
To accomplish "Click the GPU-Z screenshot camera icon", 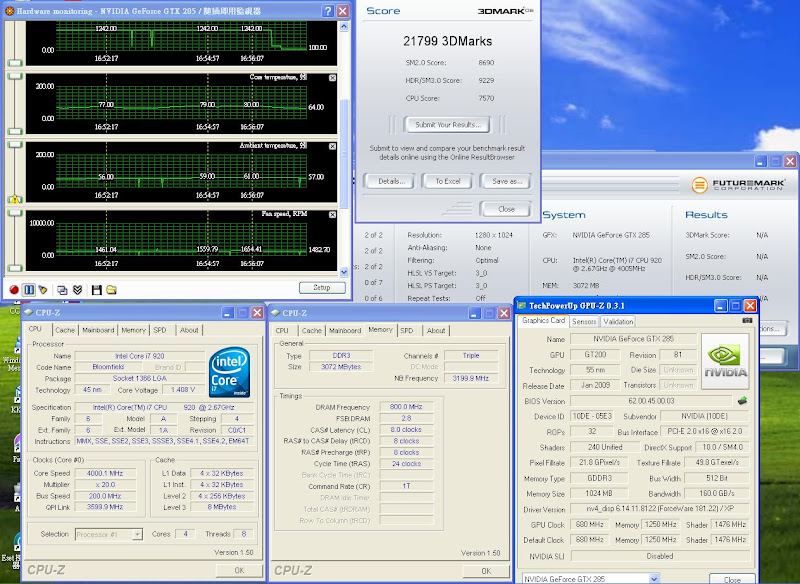I will click(749, 321).
